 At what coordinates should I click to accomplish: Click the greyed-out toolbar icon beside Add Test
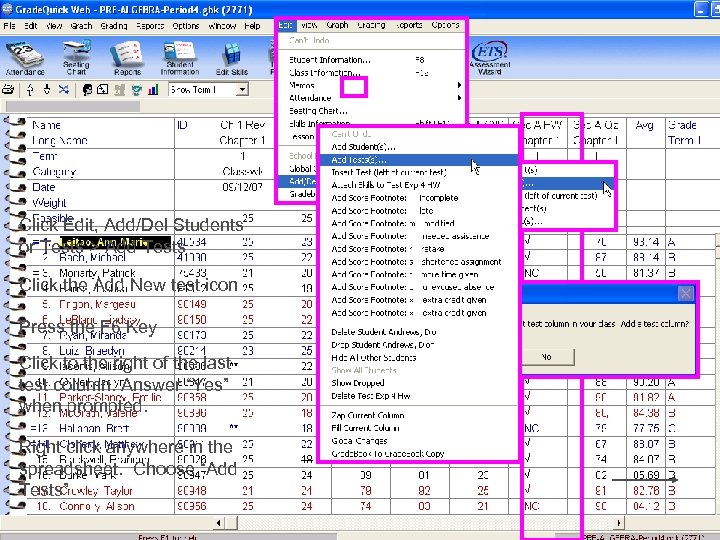click(119, 90)
